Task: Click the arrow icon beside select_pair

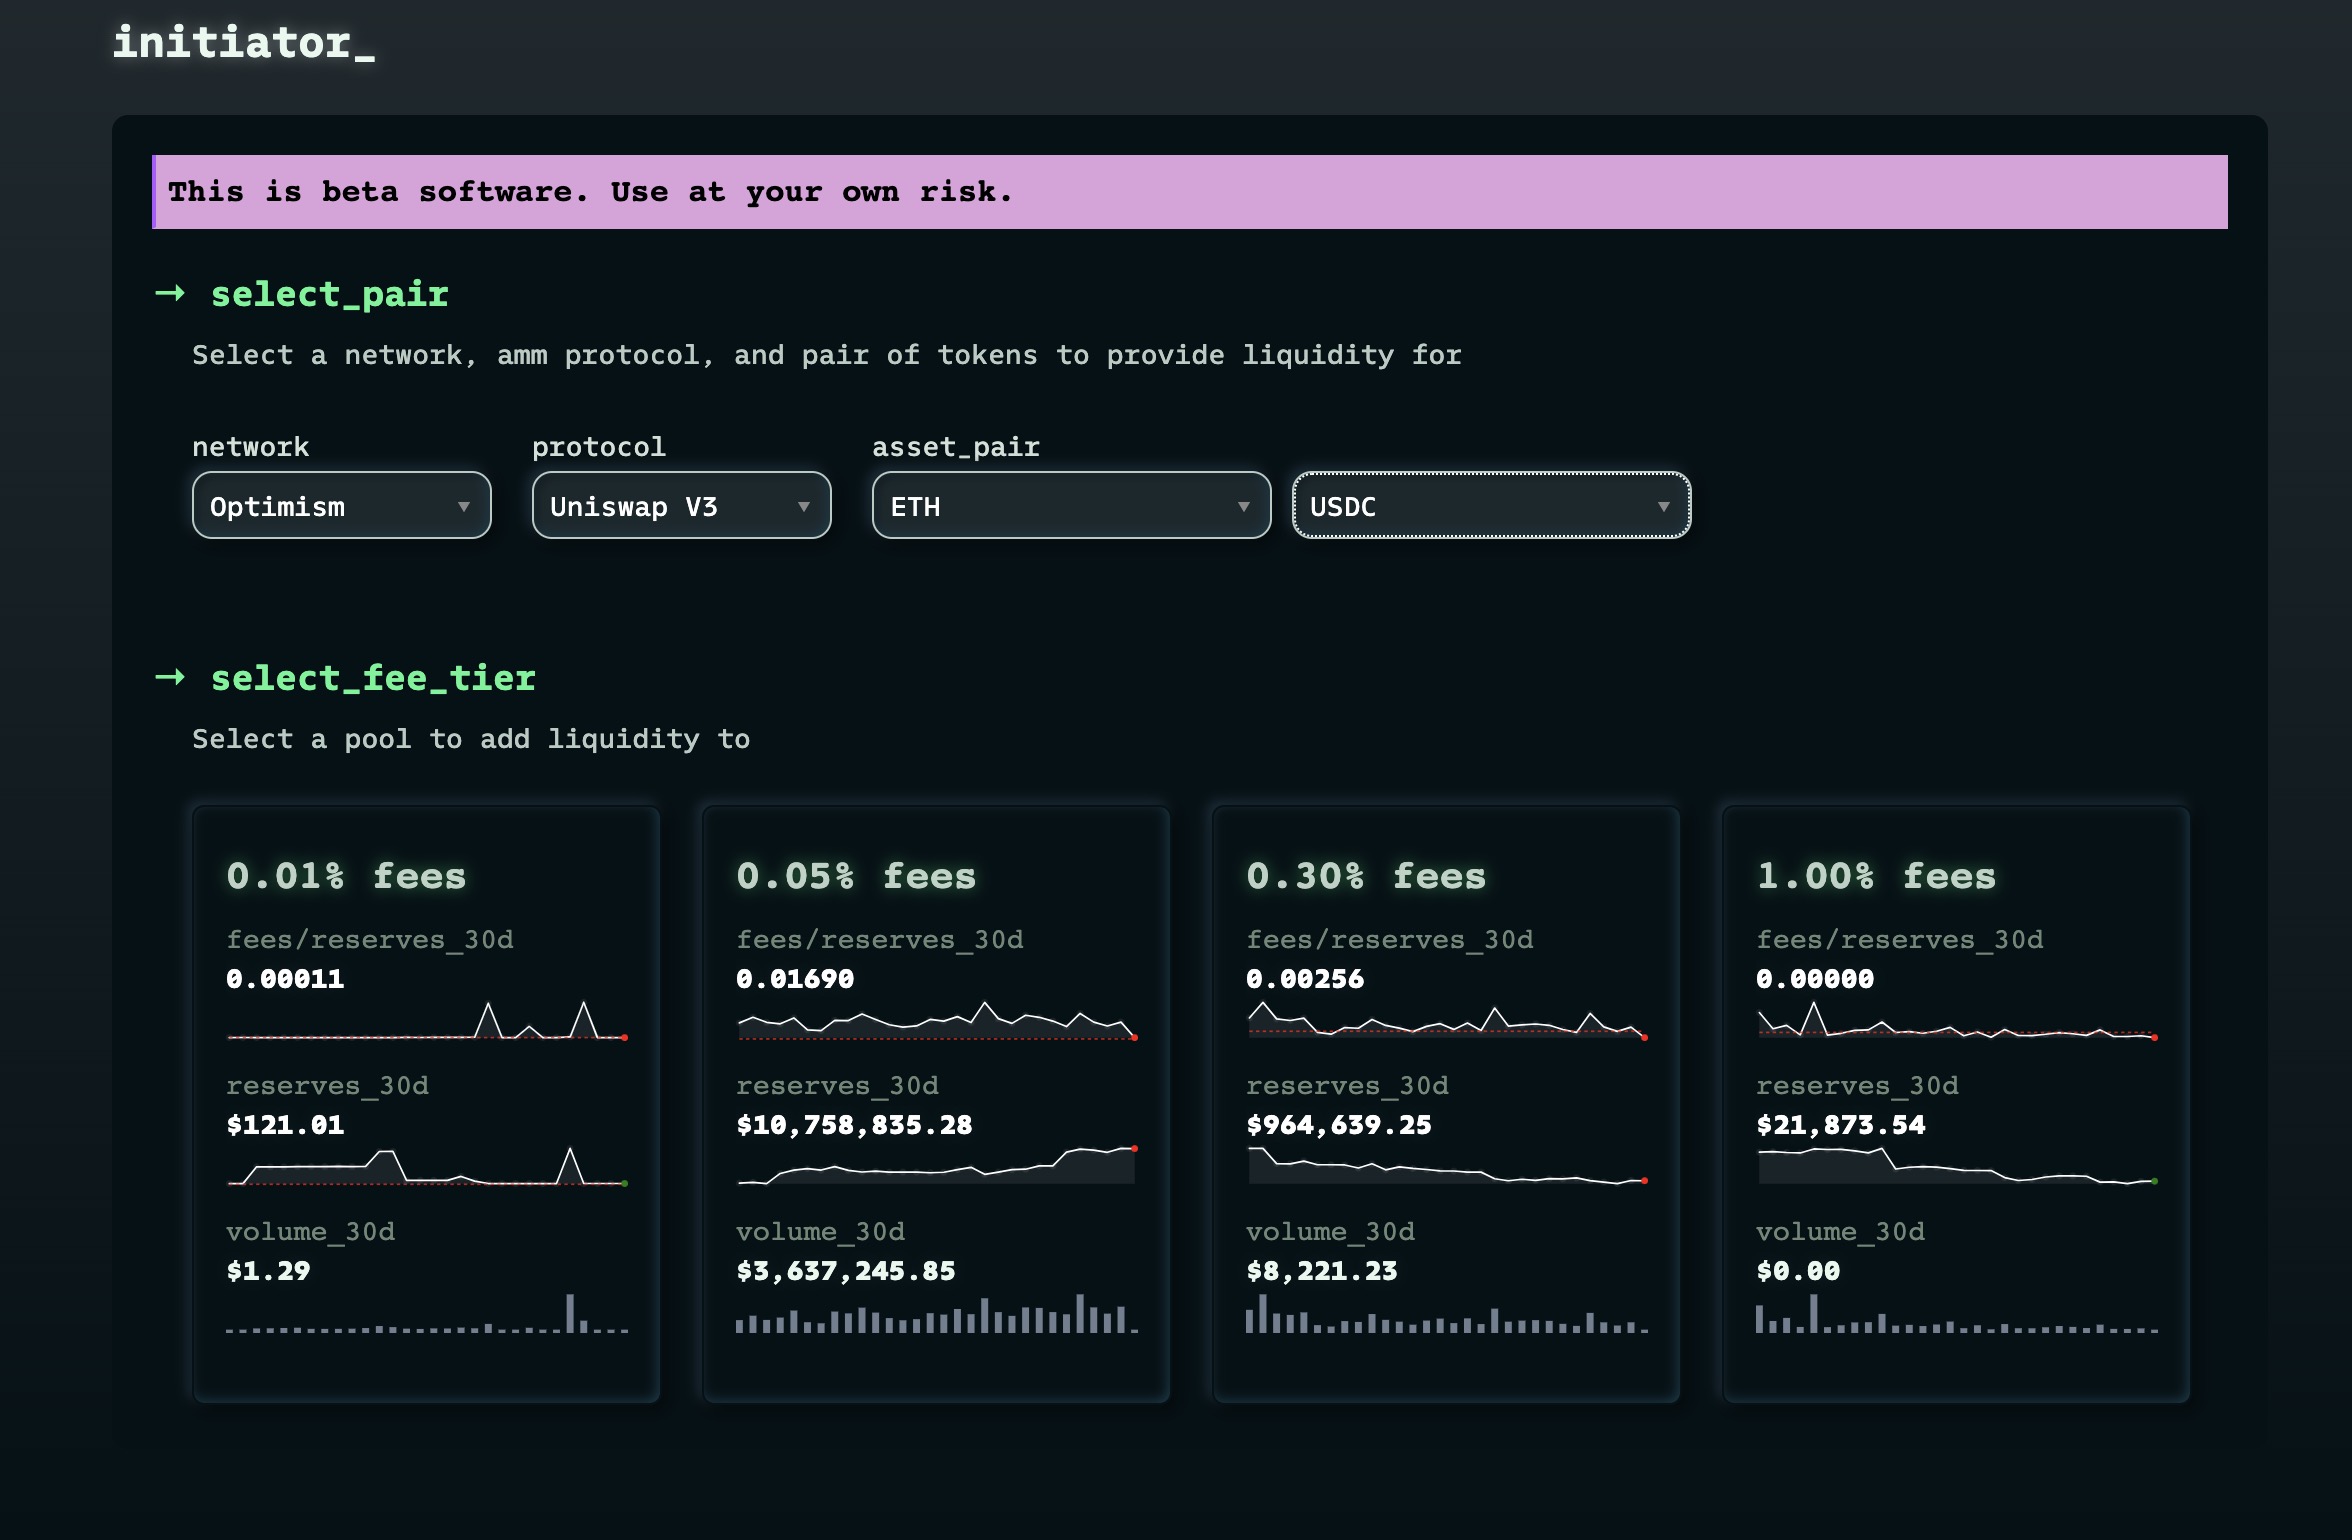Action: tap(170, 293)
